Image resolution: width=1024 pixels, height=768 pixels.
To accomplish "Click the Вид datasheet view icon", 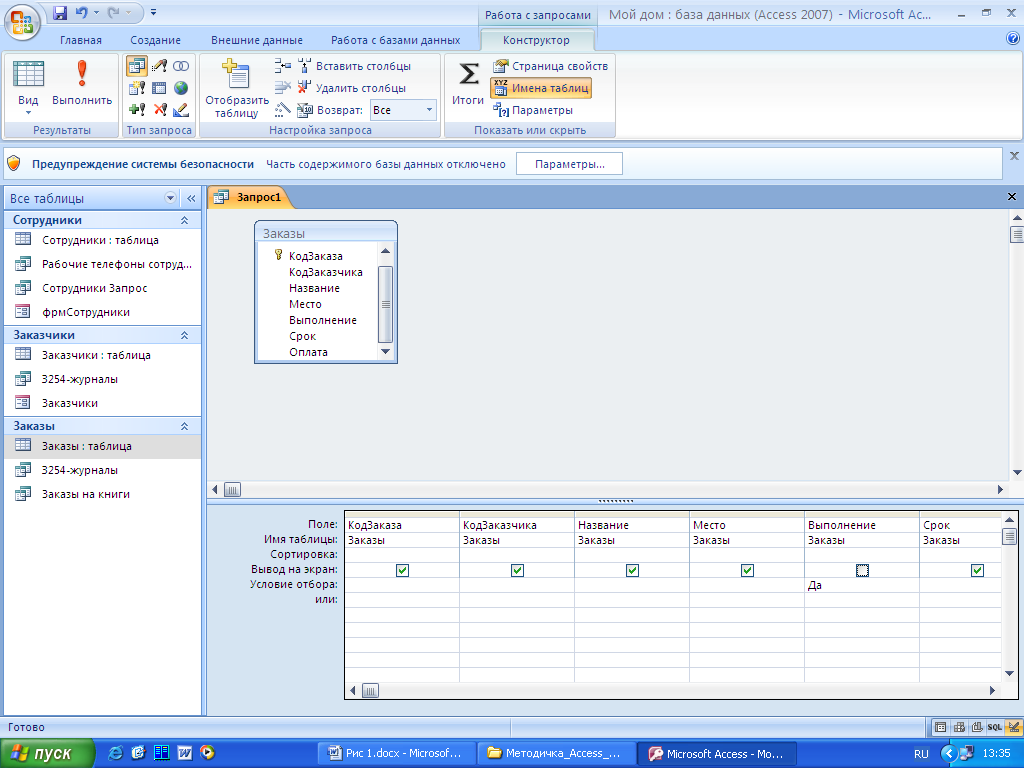I will tap(28, 74).
